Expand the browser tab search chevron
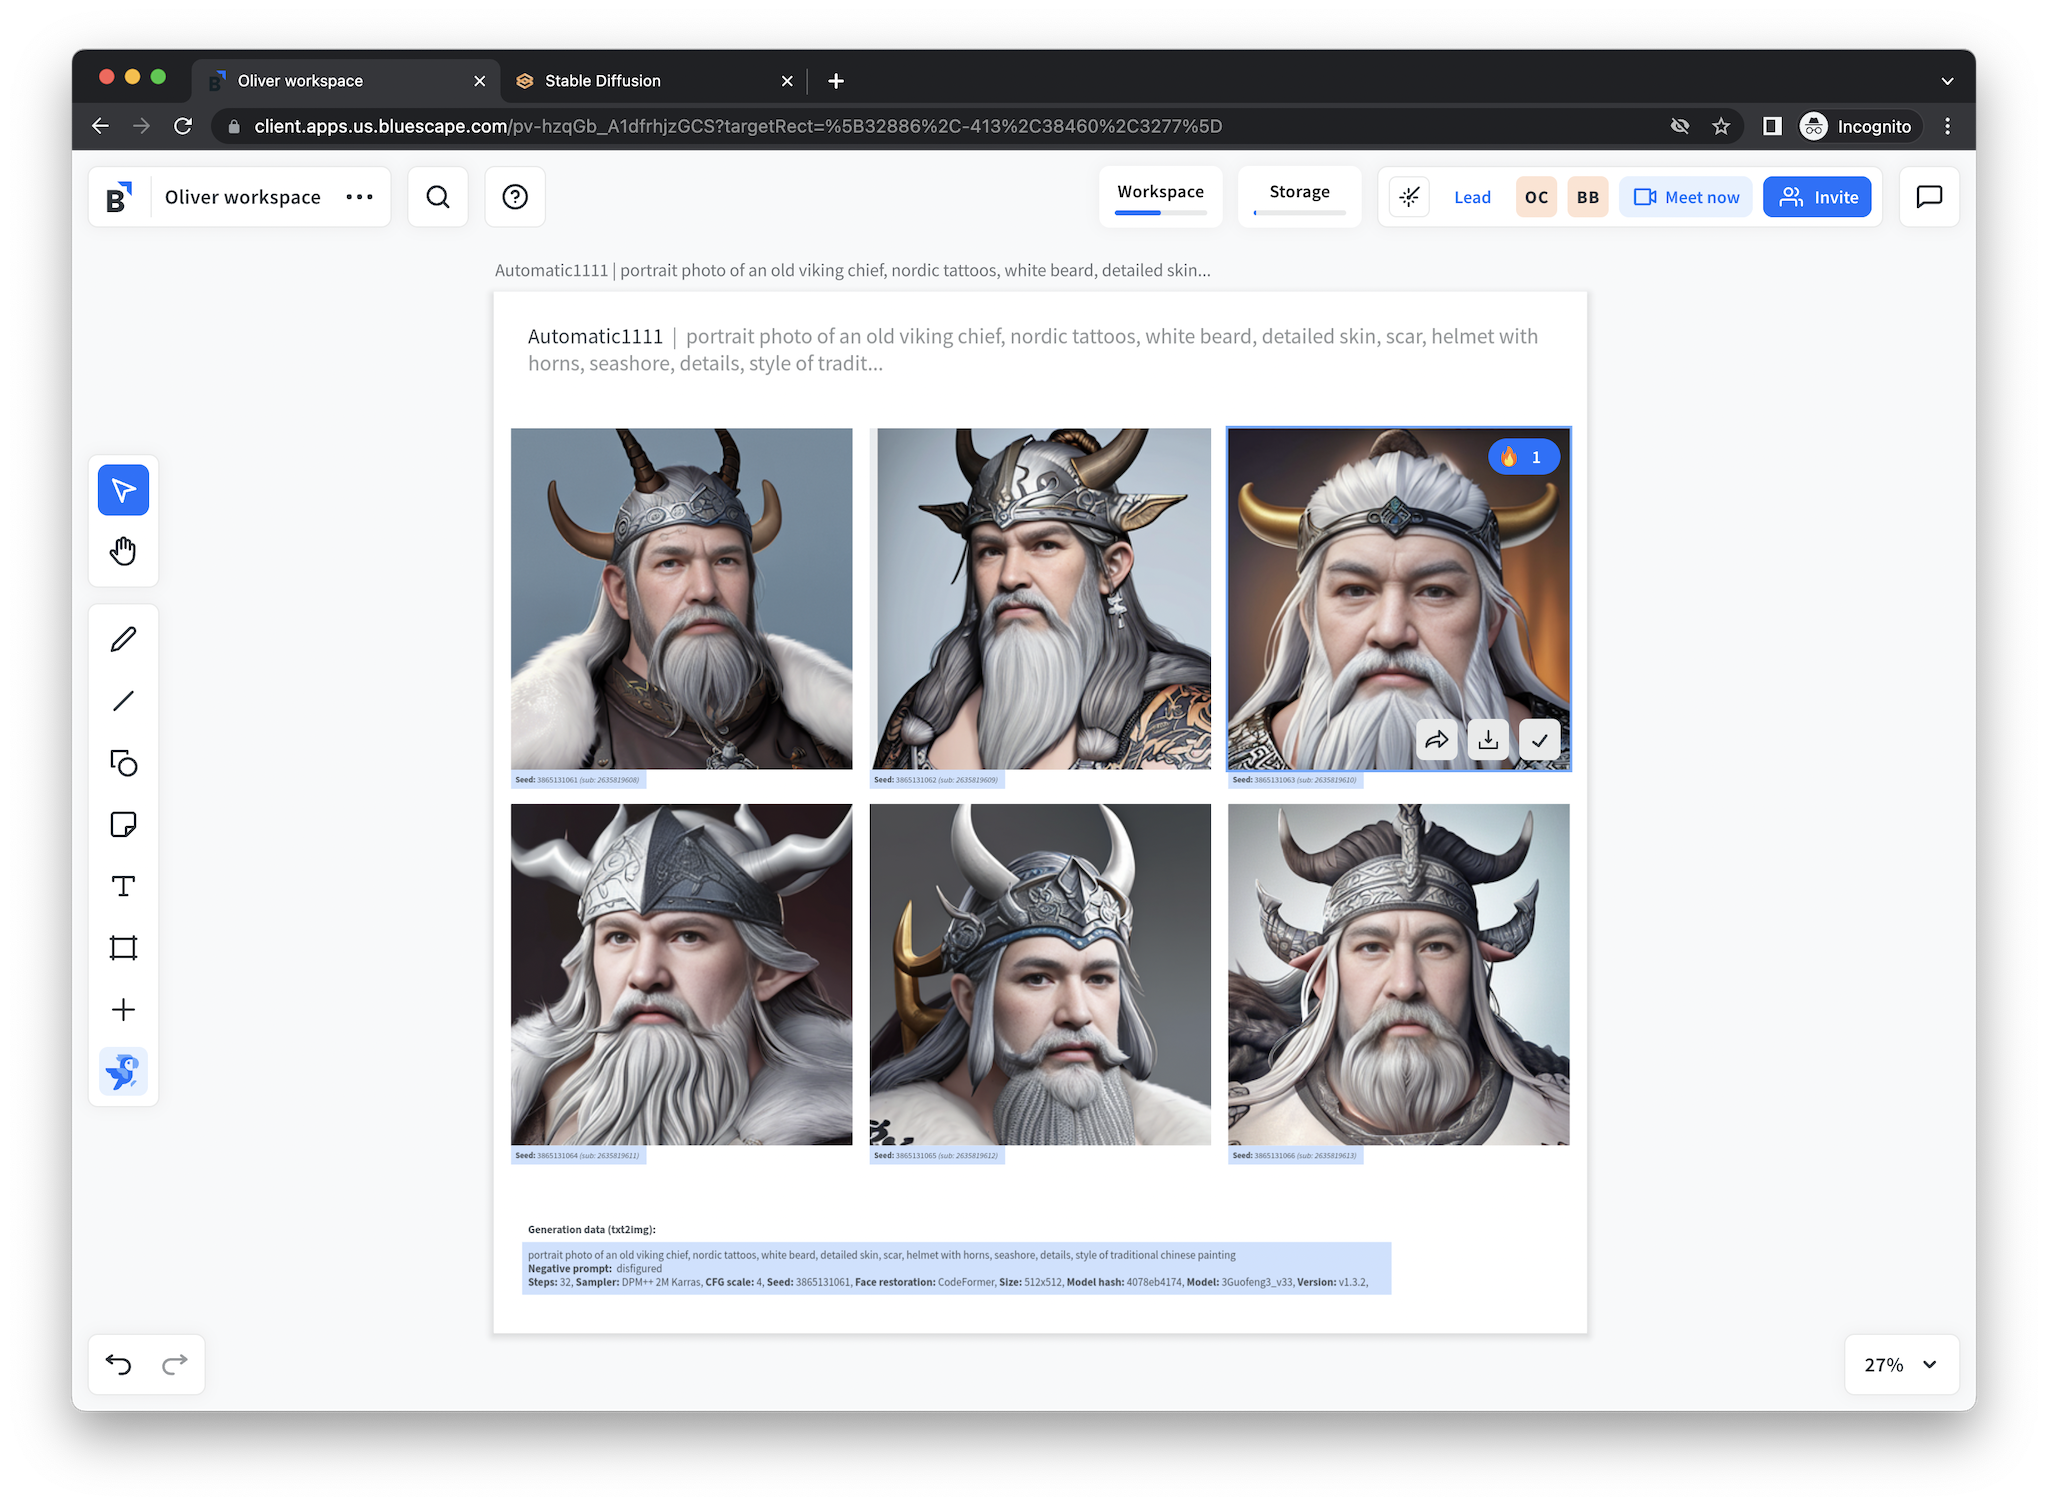 [1946, 81]
